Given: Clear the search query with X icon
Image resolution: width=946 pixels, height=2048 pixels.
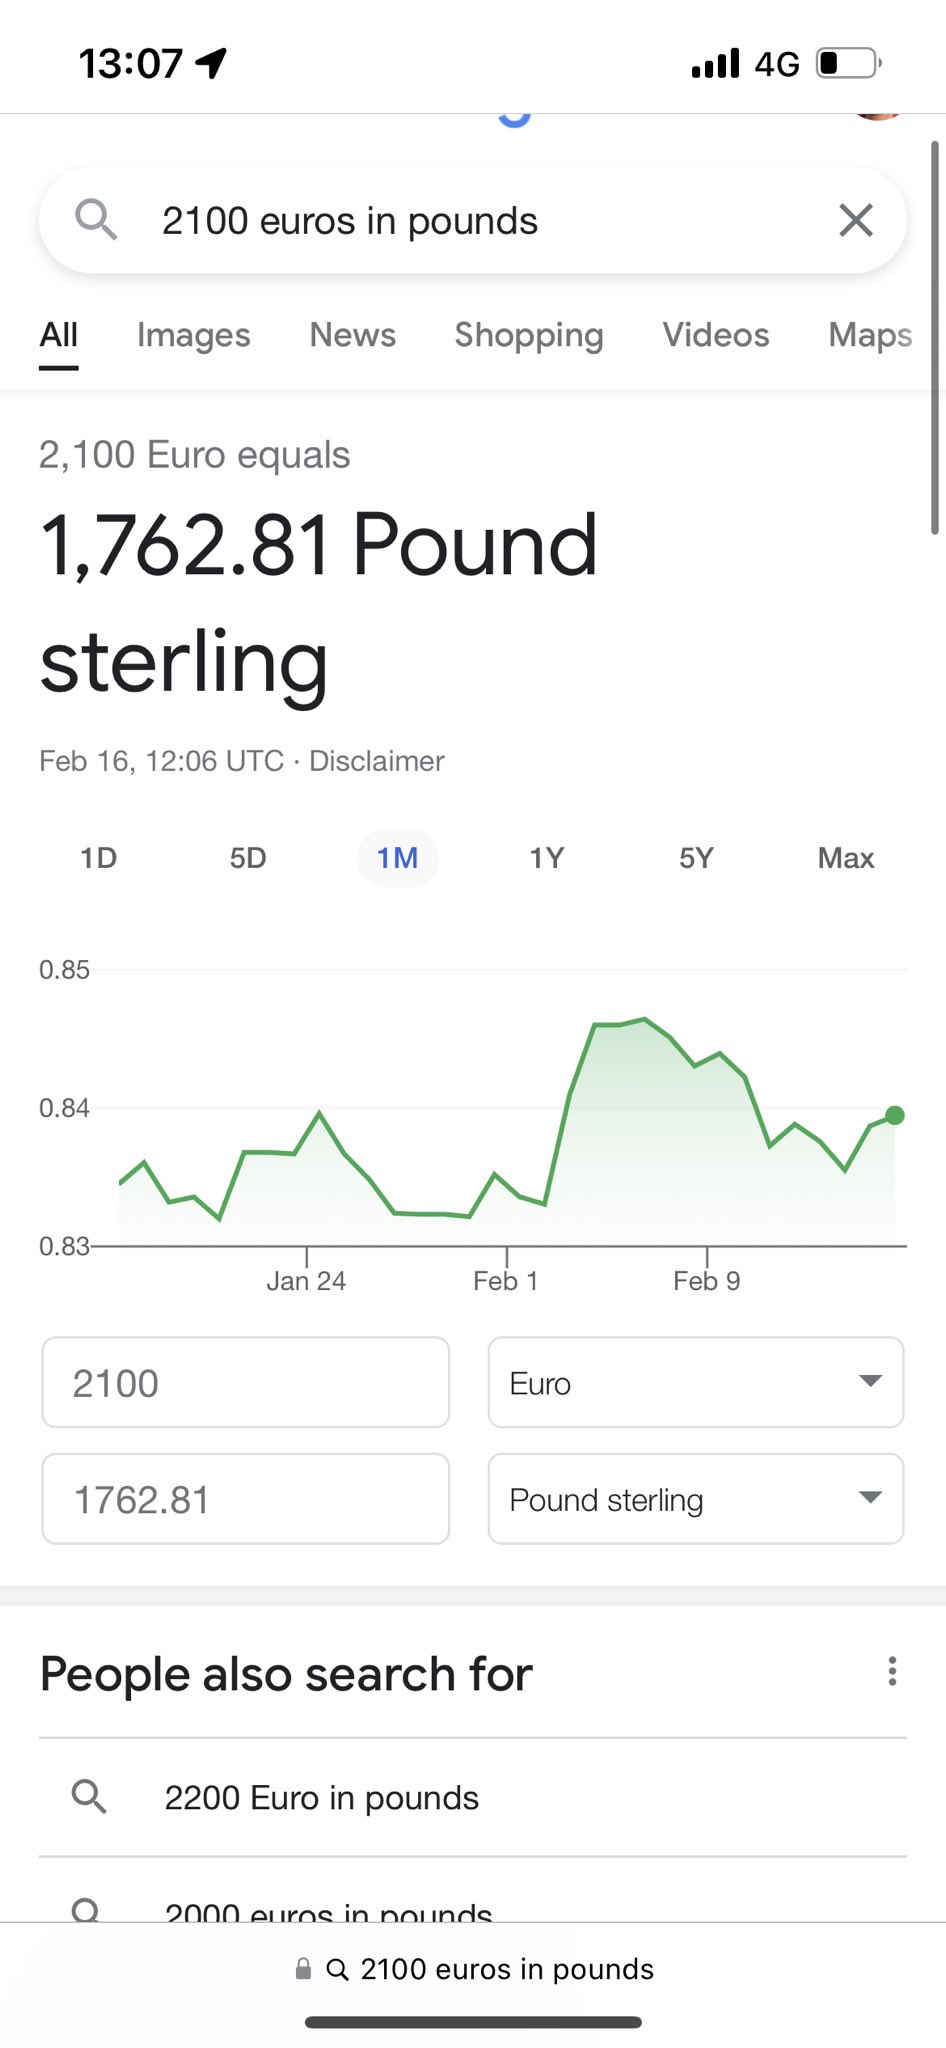Looking at the screenshot, I should point(856,220).
